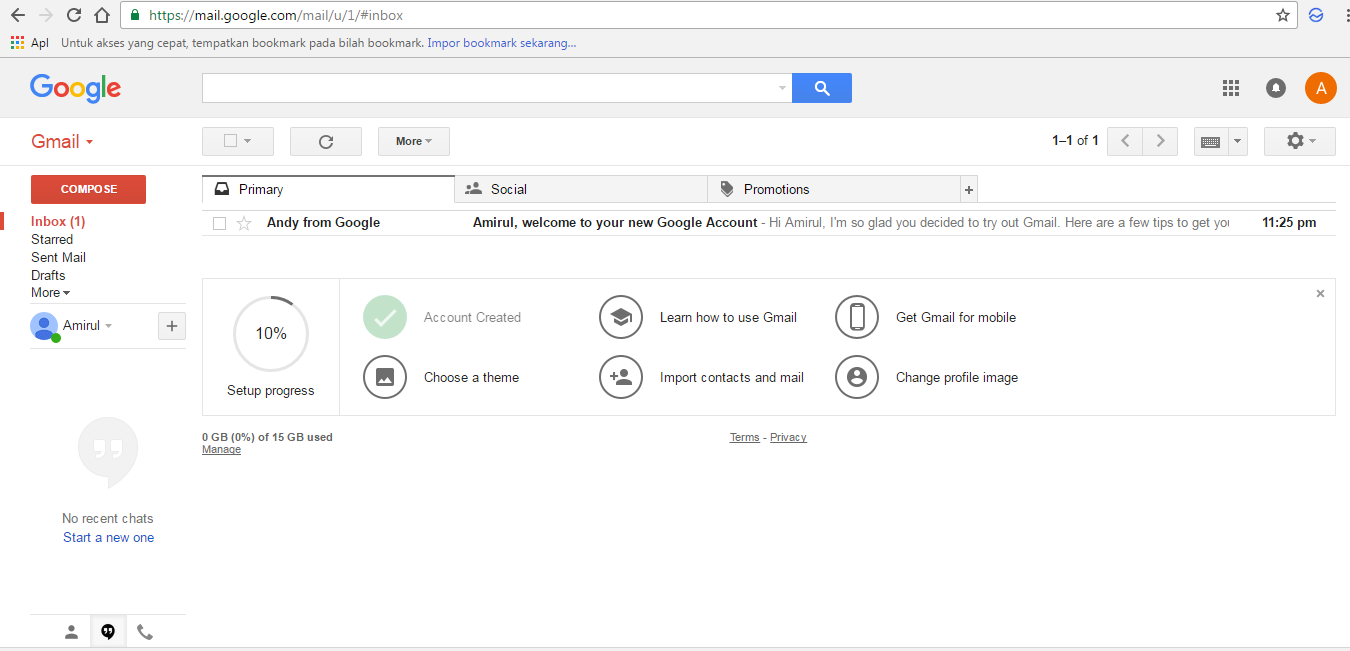Reload the page with browser refresh icon

[74, 15]
